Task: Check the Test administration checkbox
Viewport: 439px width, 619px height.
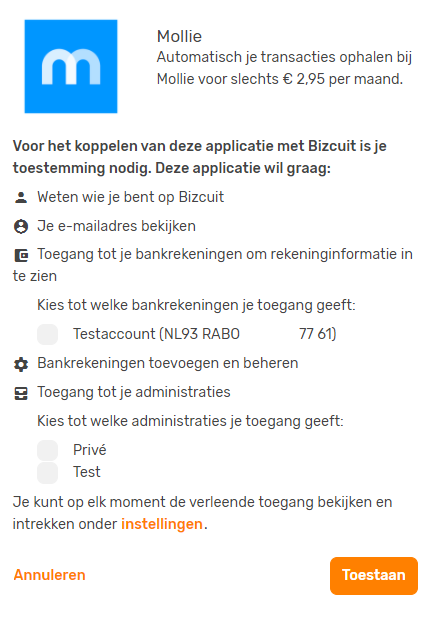Action: [x=47, y=473]
